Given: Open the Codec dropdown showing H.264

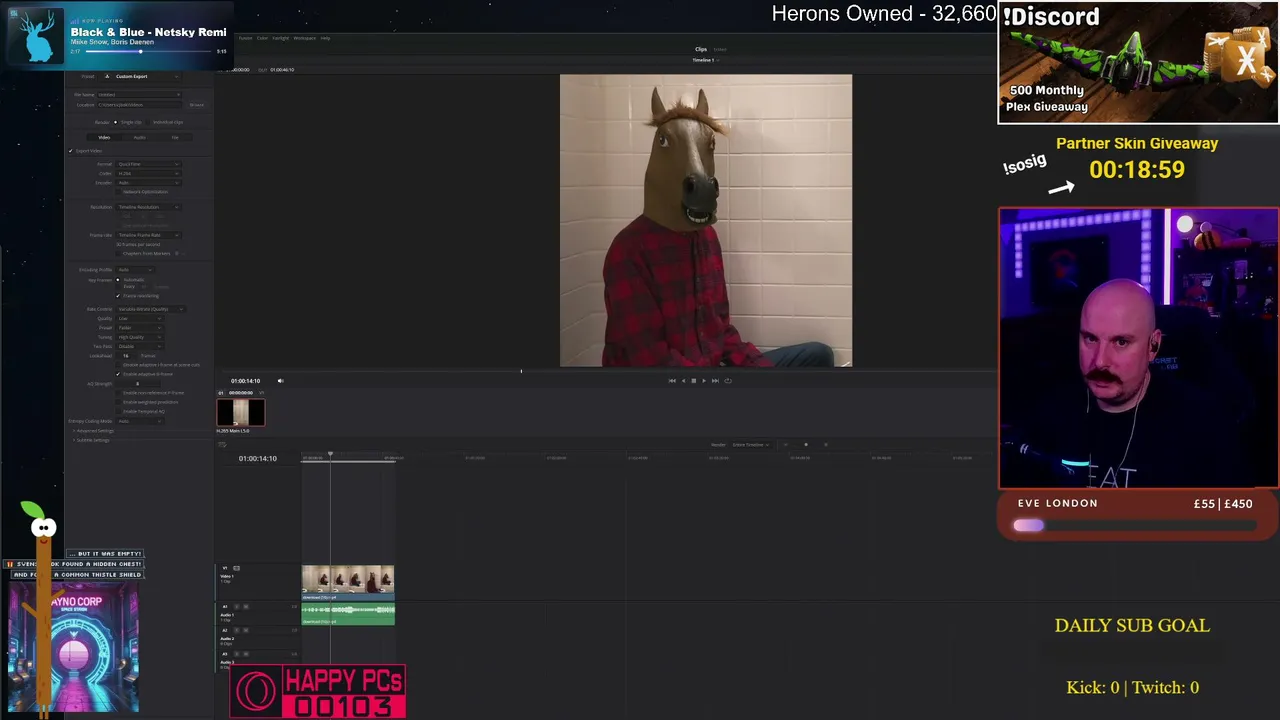Looking at the screenshot, I should point(148,174).
